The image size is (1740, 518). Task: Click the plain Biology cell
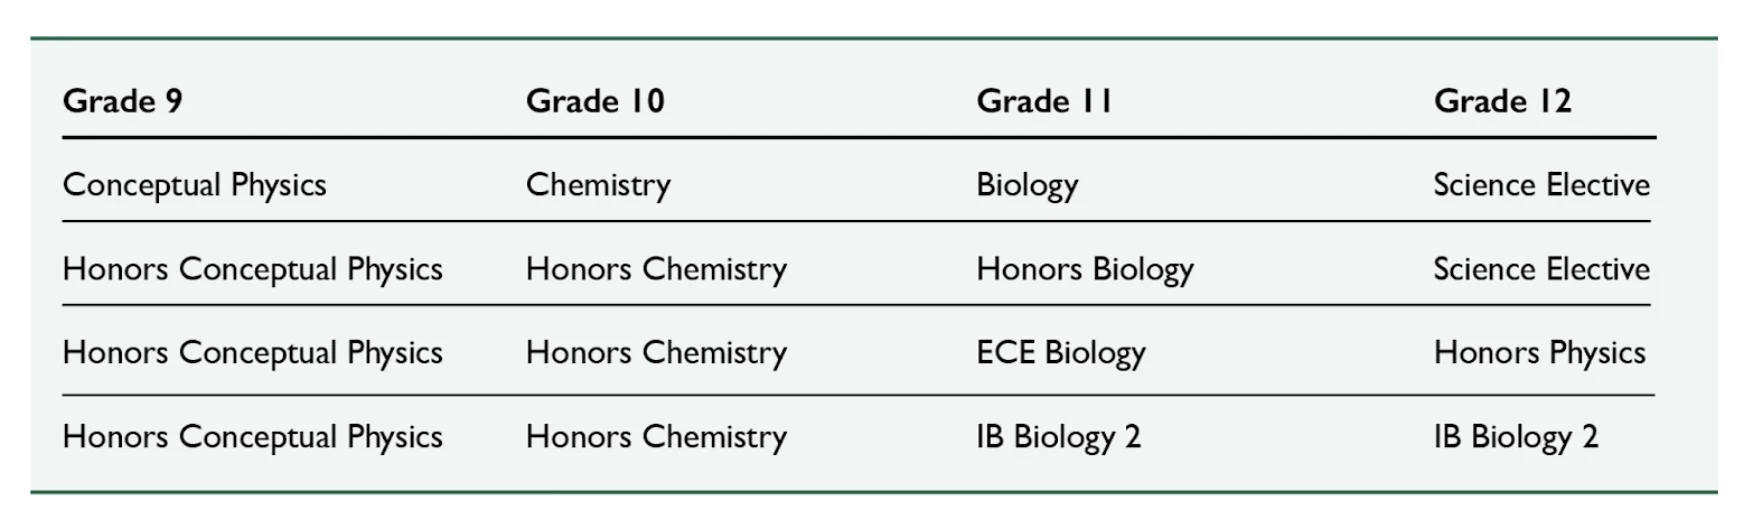pyautogui.click(x=1027, y=185)
